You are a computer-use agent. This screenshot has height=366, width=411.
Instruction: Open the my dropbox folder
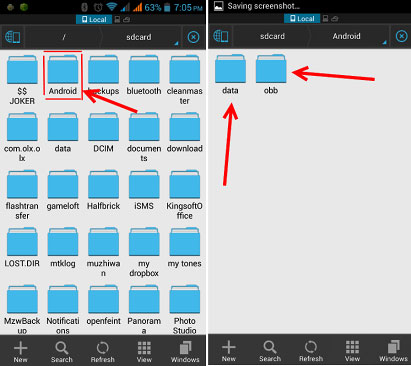tap(144, 252)
